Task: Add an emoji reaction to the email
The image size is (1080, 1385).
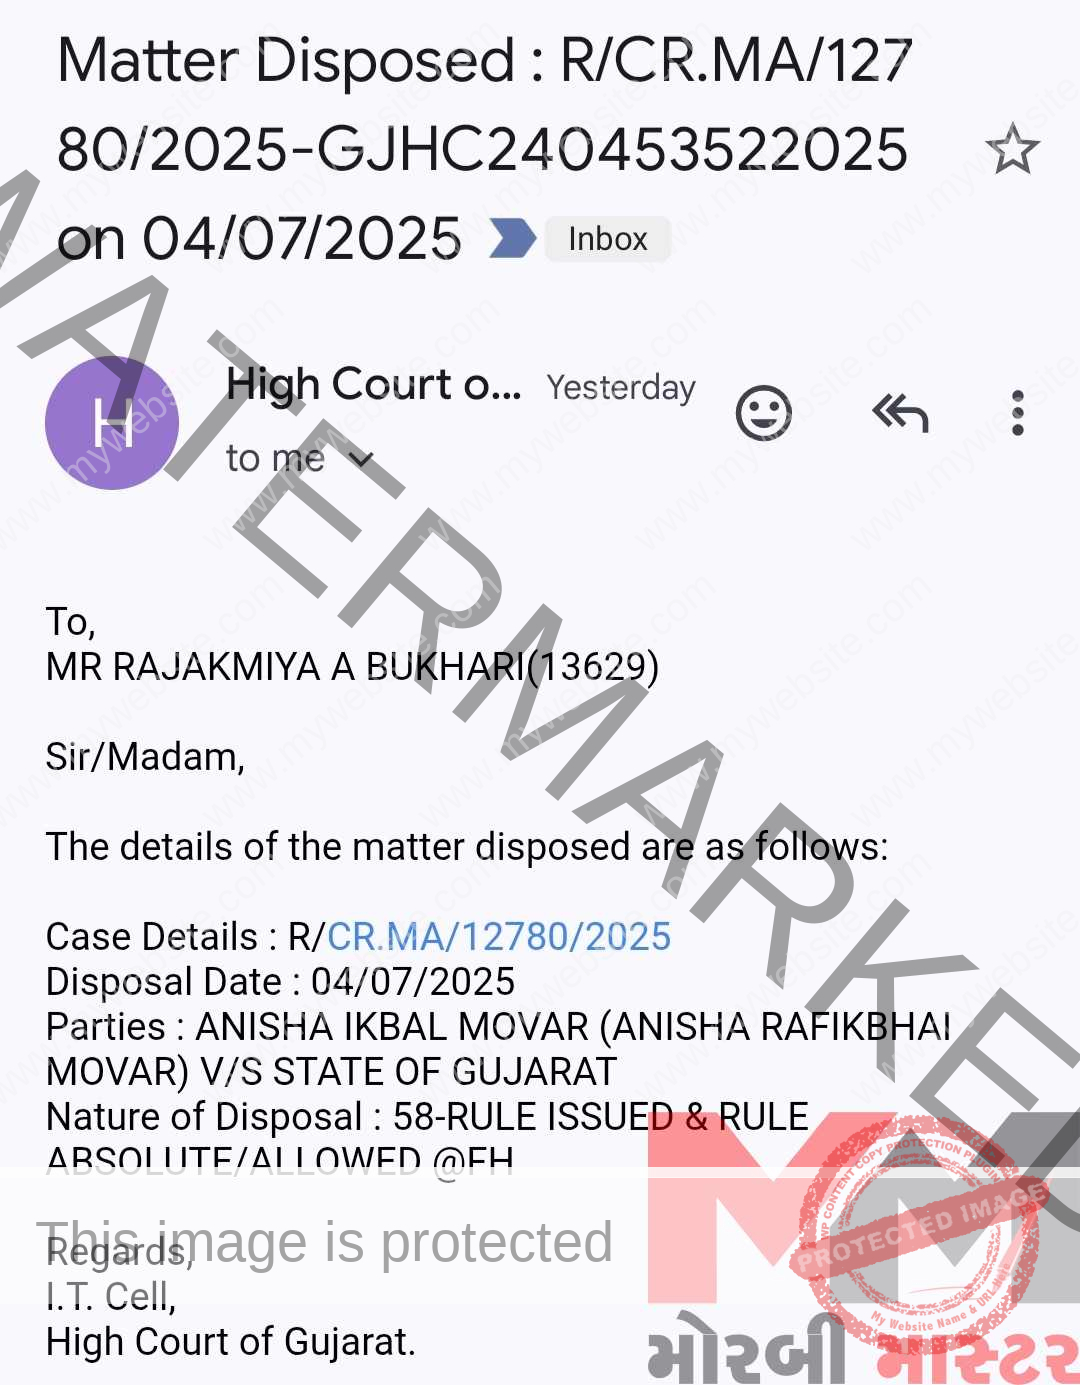Action: pos(764,412)
